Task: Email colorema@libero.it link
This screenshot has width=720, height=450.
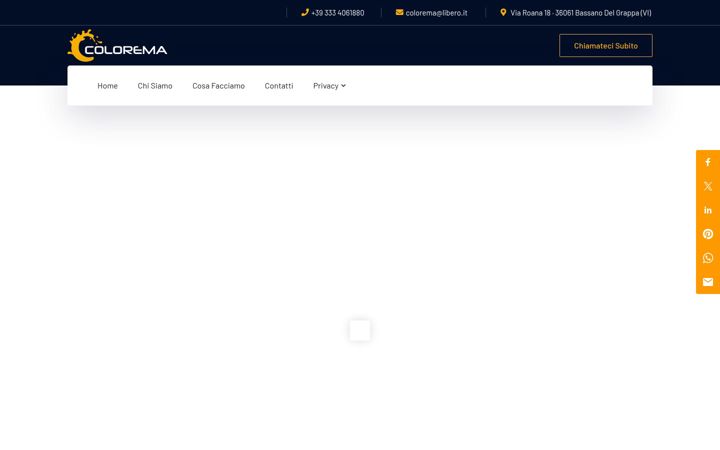Action: (x=436, y=13)
